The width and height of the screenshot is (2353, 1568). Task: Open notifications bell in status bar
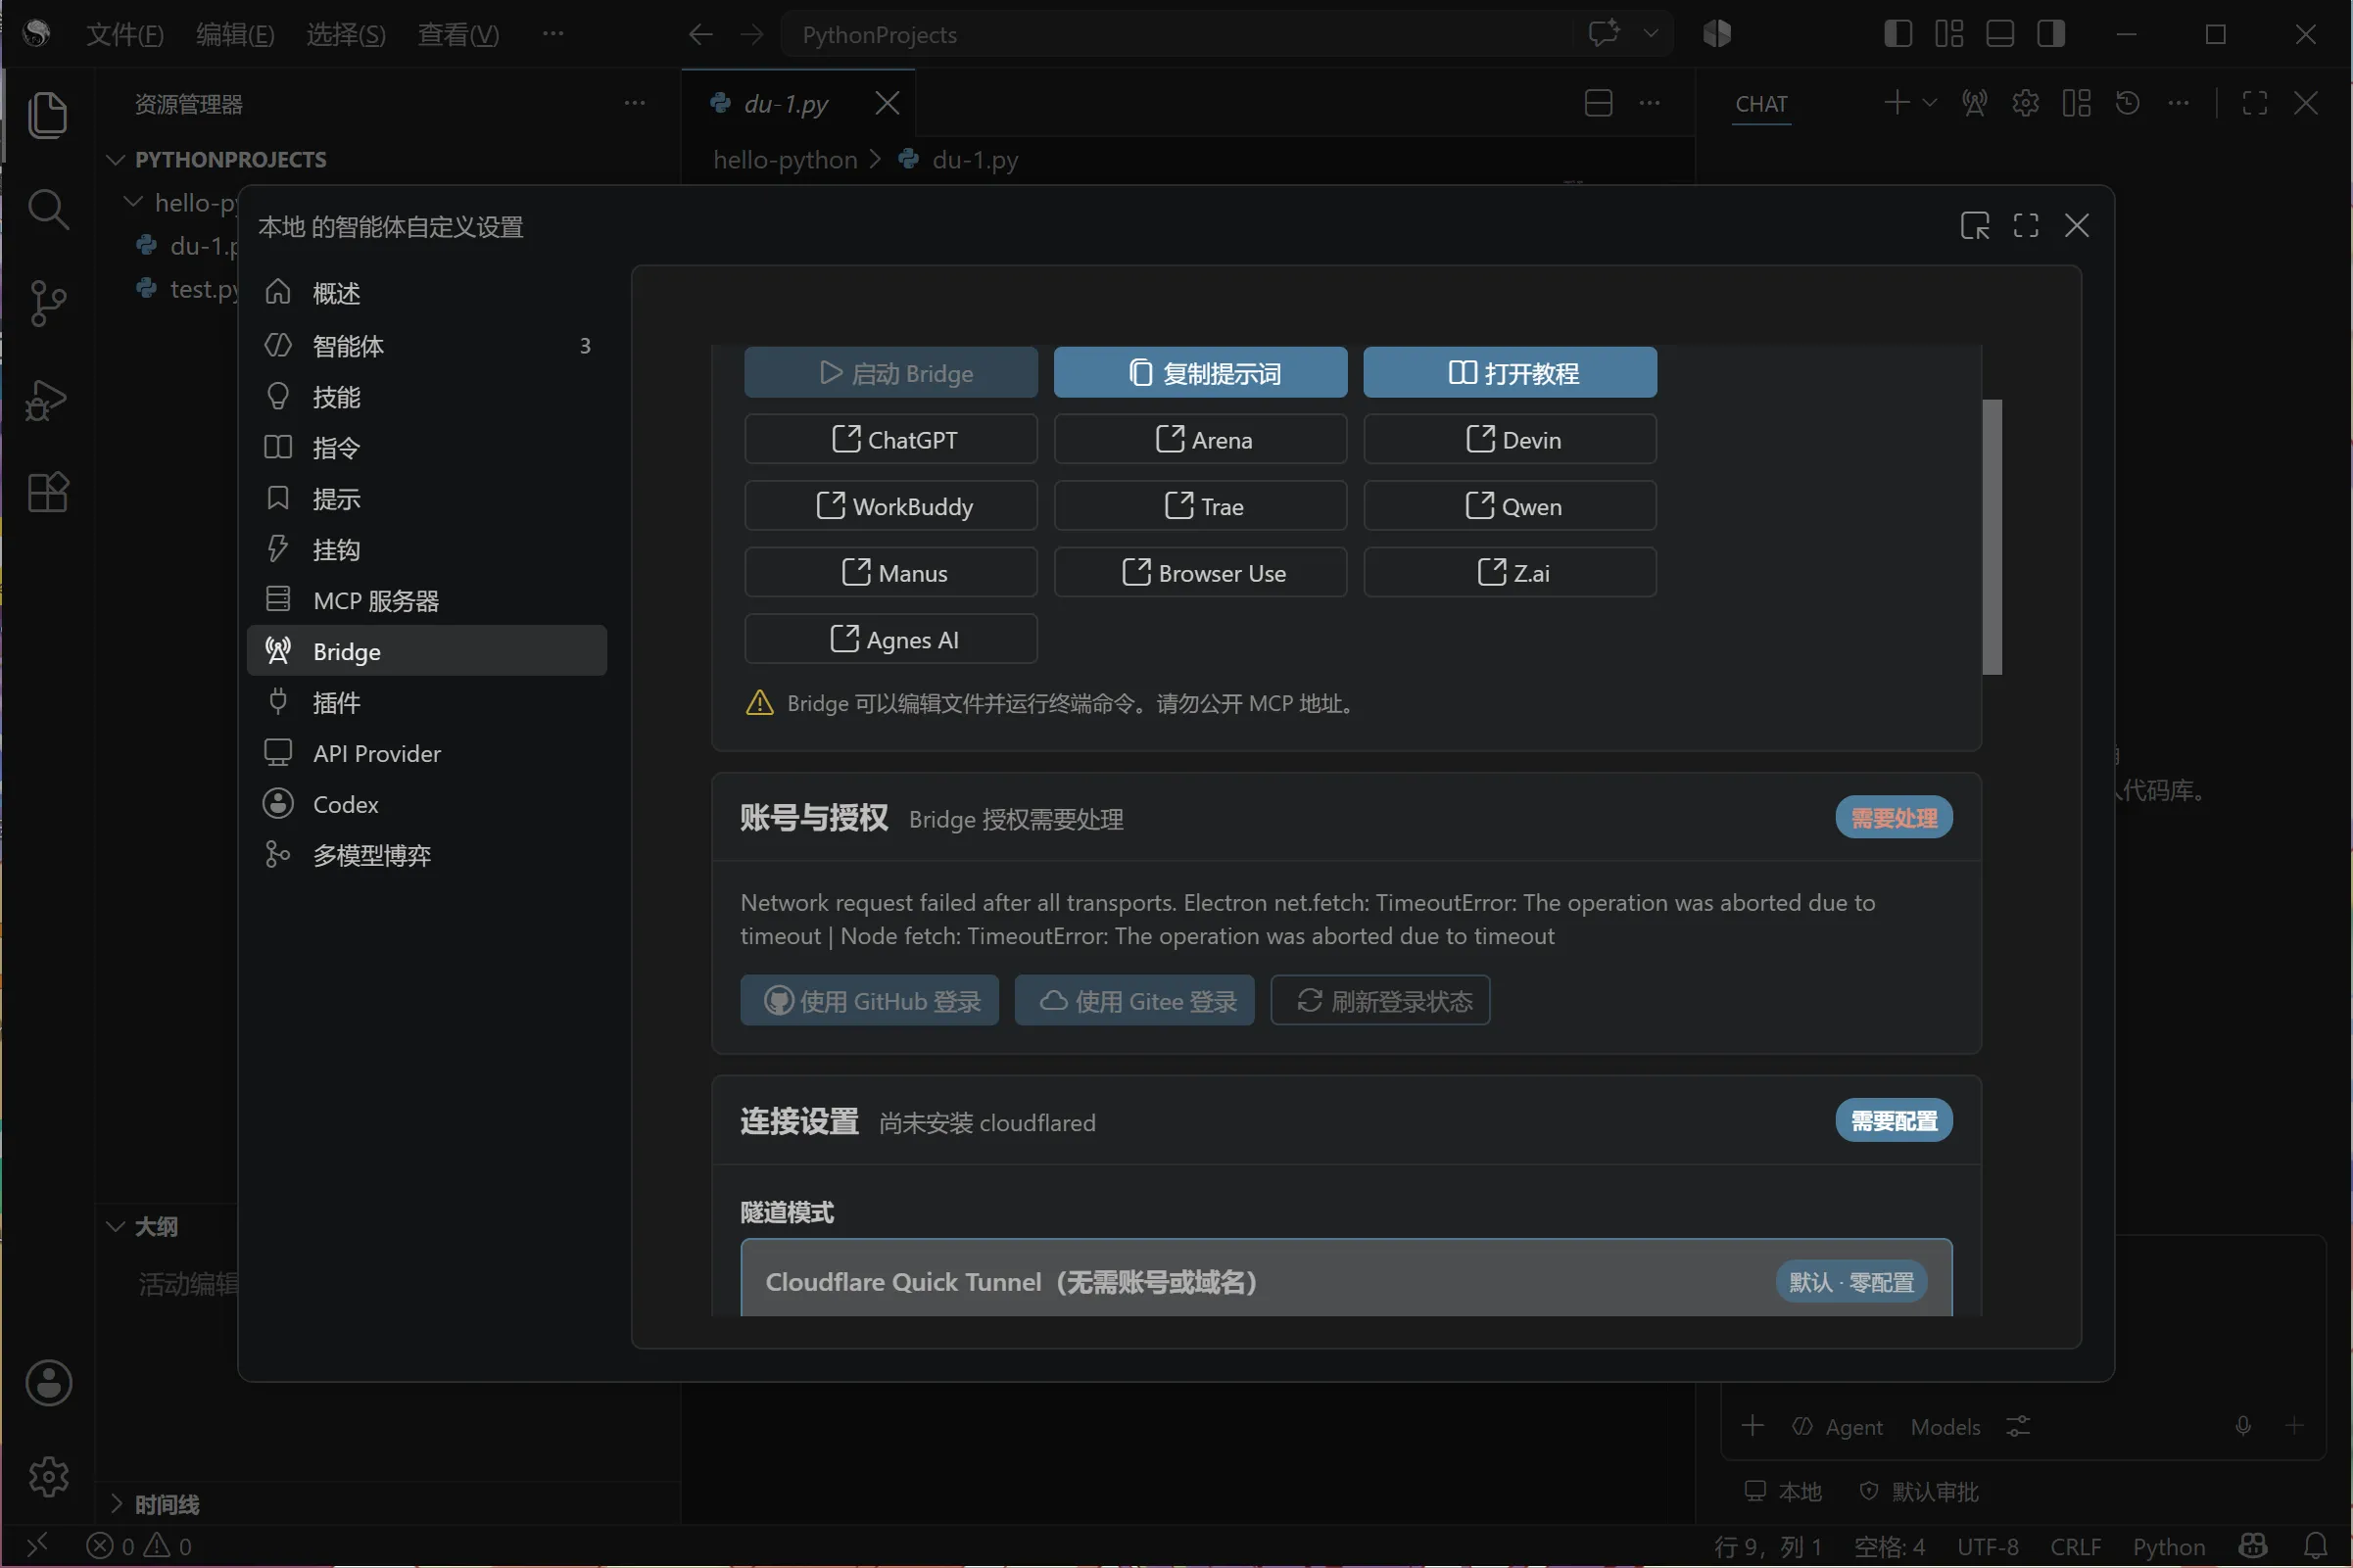click(x=2316, y=1546)
